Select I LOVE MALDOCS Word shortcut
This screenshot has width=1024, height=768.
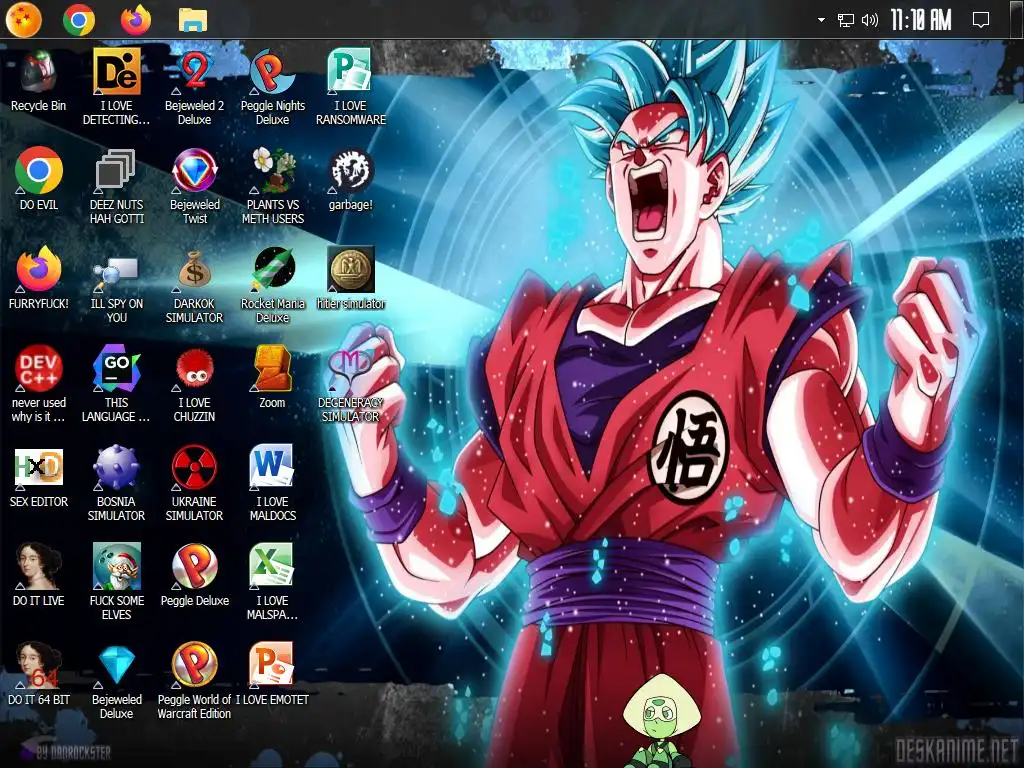click(272, 483)
